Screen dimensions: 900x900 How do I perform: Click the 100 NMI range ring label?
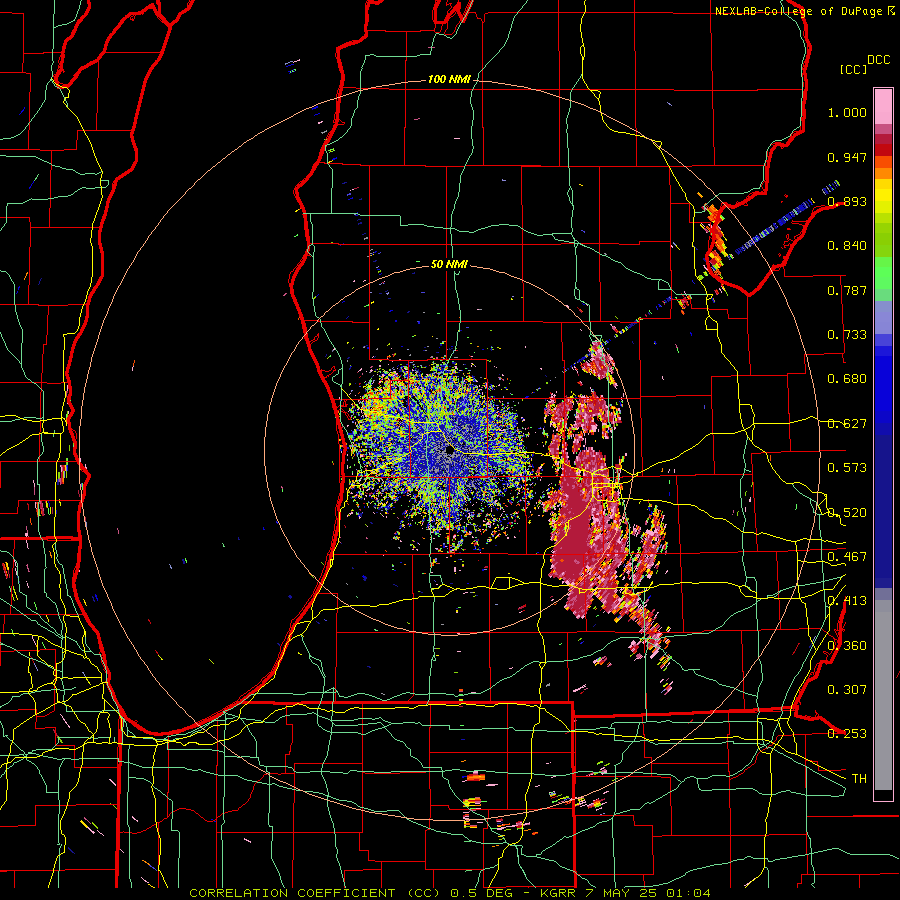(448, 79)
